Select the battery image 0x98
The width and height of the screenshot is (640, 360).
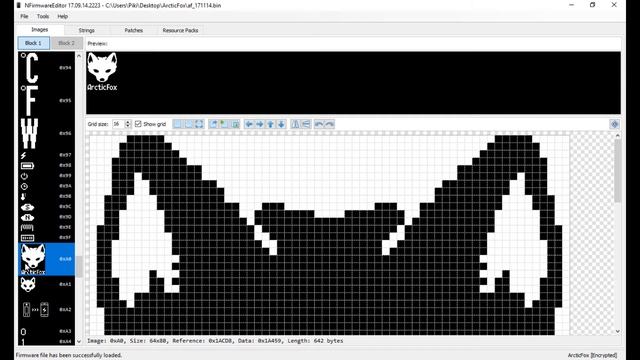click(x=47, y=165)
